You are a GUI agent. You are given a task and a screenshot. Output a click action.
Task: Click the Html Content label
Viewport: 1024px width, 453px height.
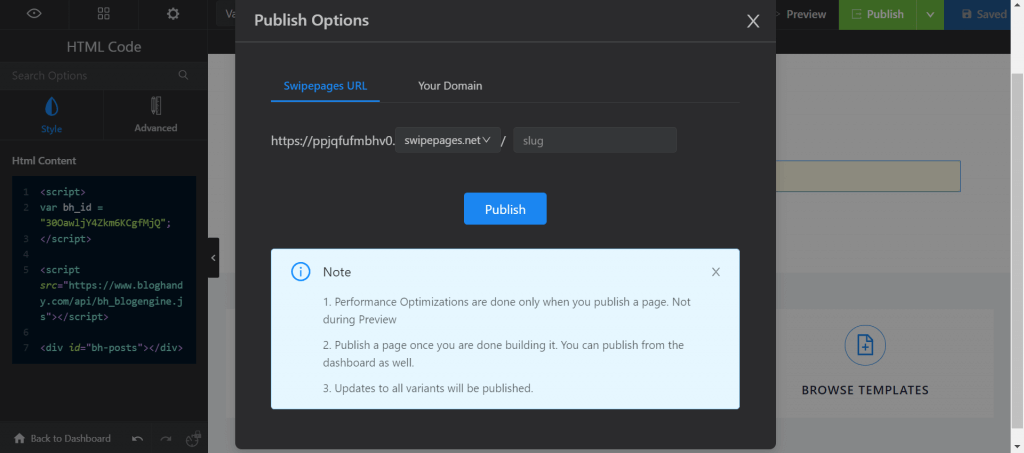click(44, 161)
